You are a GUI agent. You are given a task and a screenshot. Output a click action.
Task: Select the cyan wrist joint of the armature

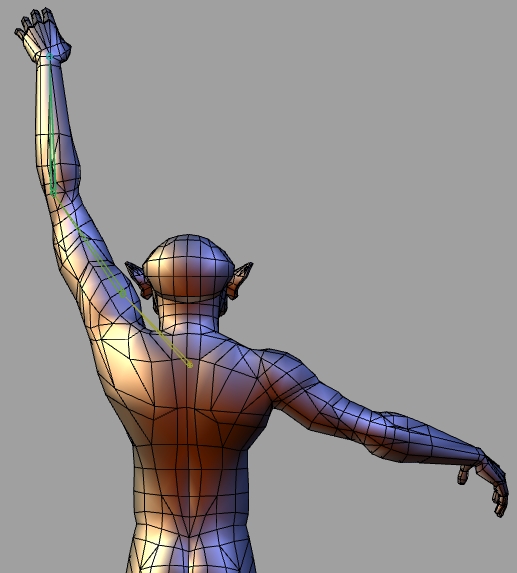(50, 57)
